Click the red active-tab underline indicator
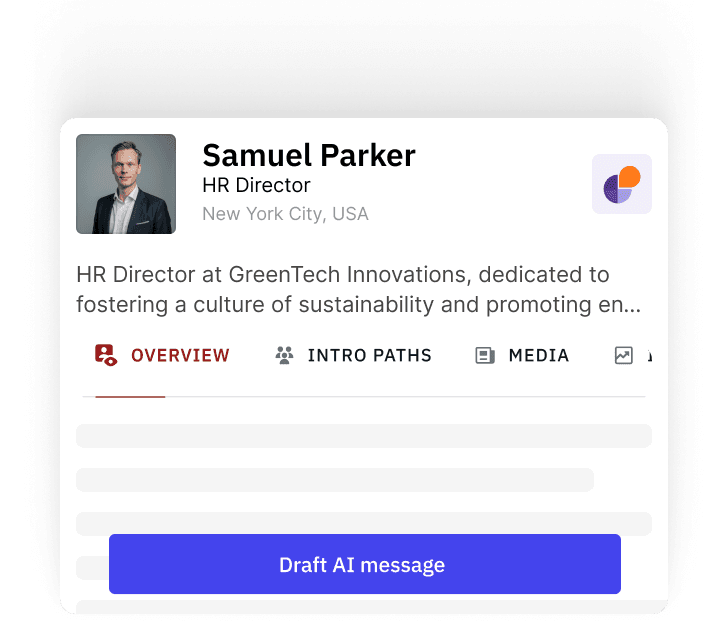 pyautogui.click(x=130, y=396)
